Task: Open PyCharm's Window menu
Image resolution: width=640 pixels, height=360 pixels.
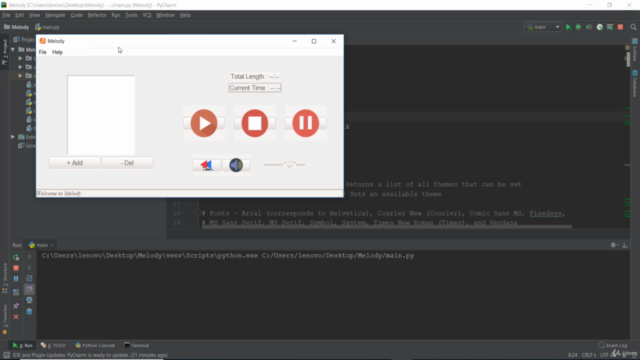Action: tap(165, 15)
